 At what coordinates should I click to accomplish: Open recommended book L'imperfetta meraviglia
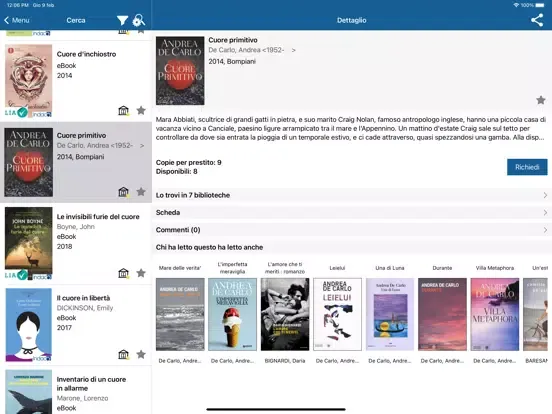[x=232, y=314]
